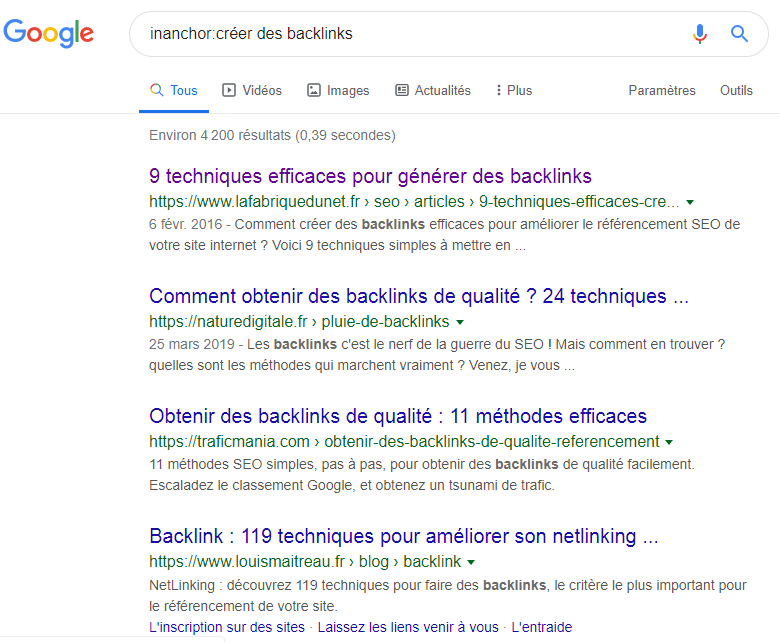Click the Actualités newspaper icon
Screen dimensions: 780x642
pyautogui.click(x=402, y=90)
